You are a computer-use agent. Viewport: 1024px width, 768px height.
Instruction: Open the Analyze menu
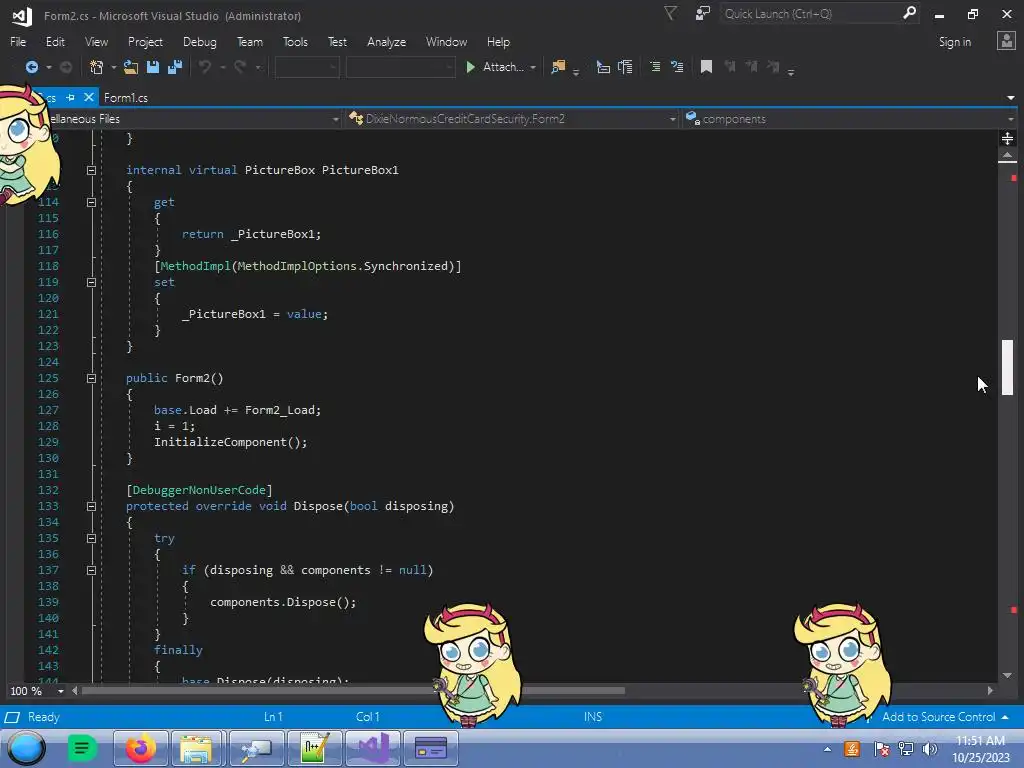386,42
